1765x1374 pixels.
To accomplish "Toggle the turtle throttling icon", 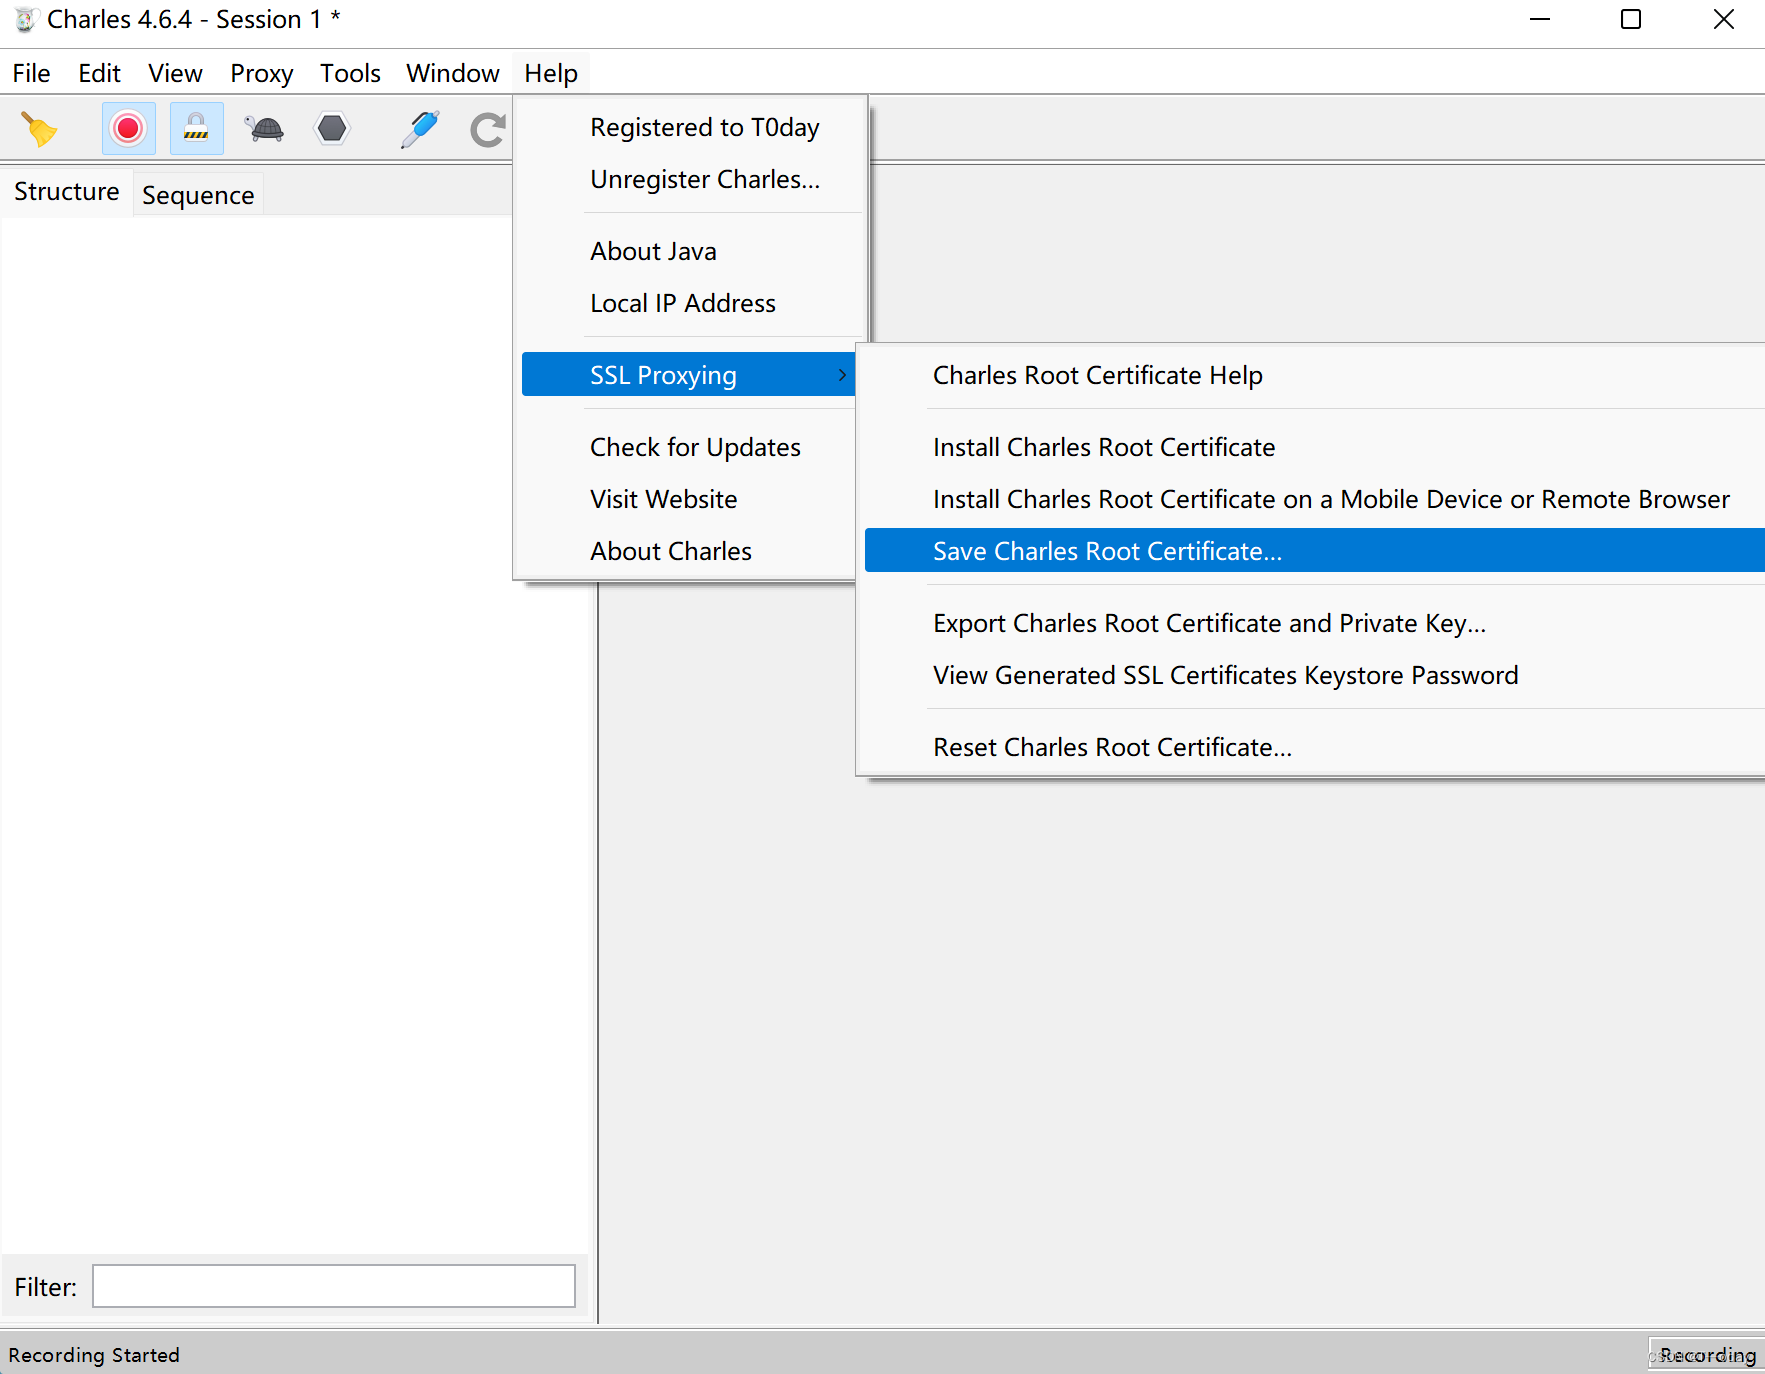I will (x=264, y=129).
